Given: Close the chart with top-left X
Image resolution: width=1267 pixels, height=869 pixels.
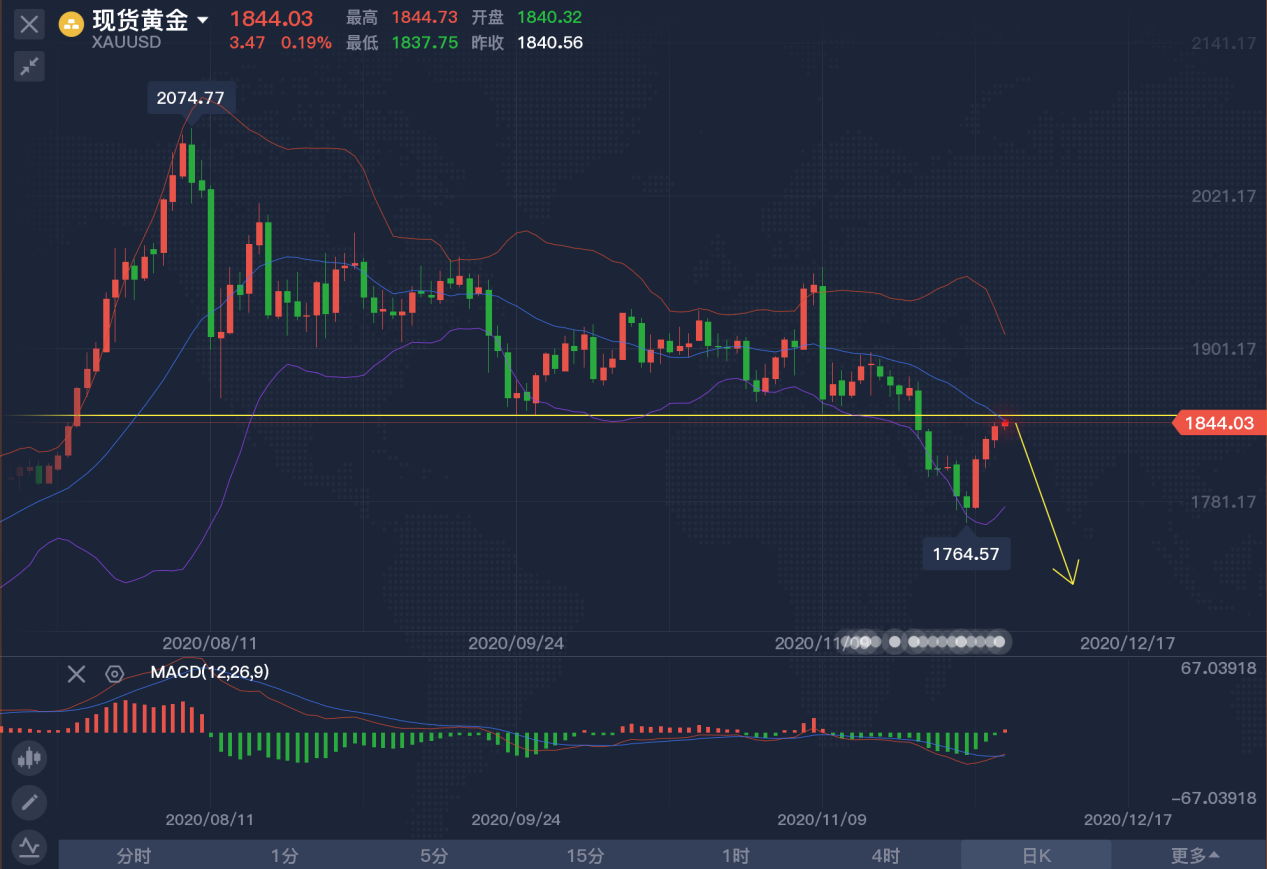Looking at the screenshot, I should pos(30,25).
